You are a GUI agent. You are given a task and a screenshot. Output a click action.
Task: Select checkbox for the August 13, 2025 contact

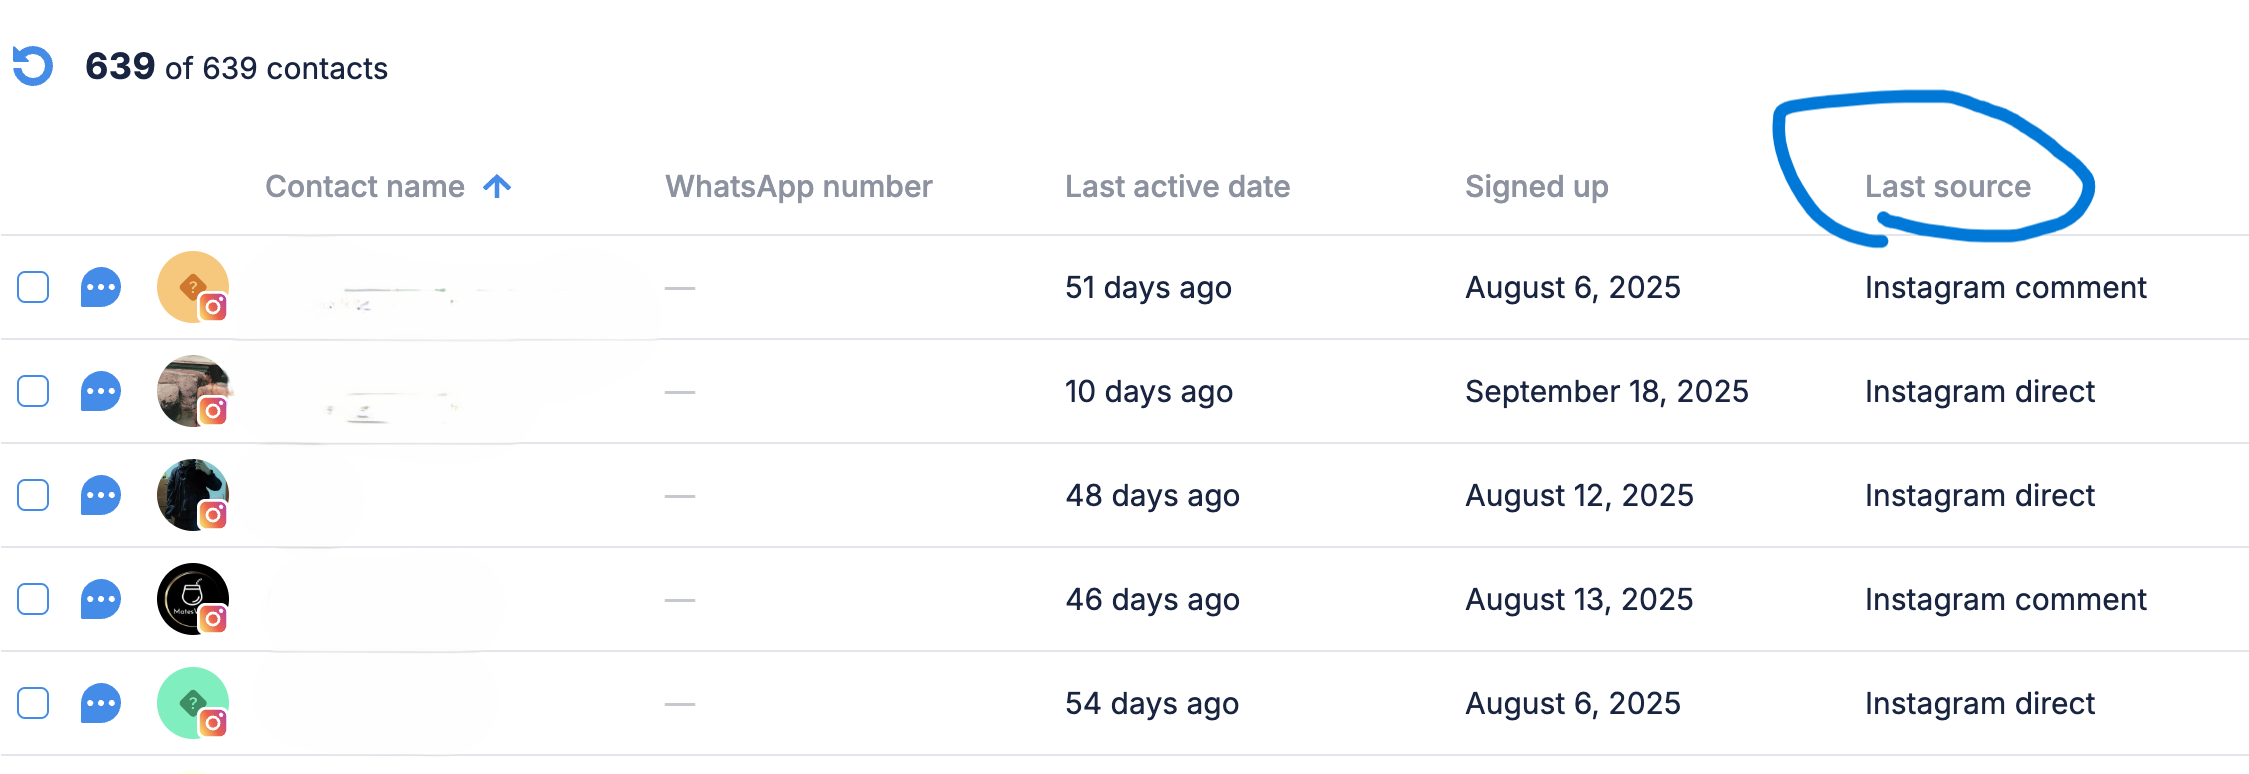coord(33,599)
